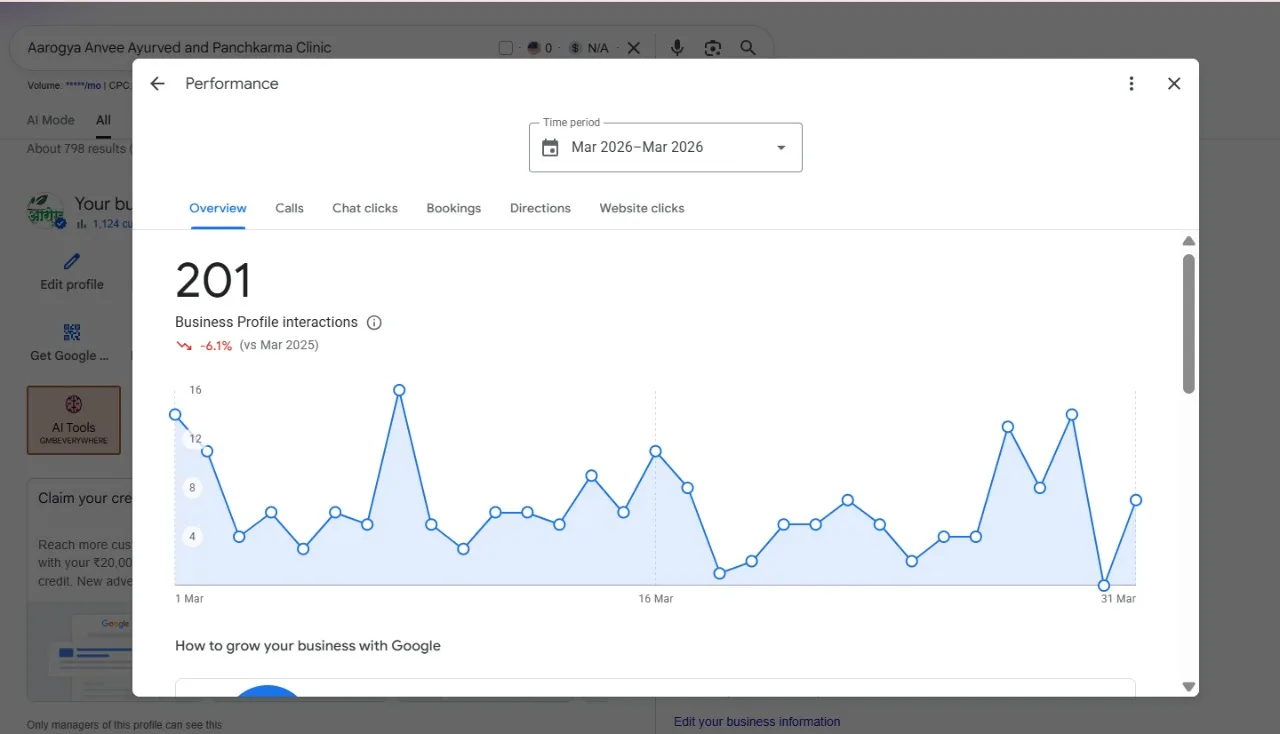Clear the search query with X
The width and height of the screenshot is (1280, 734).
pyautogui.click(x=633, y=48)
